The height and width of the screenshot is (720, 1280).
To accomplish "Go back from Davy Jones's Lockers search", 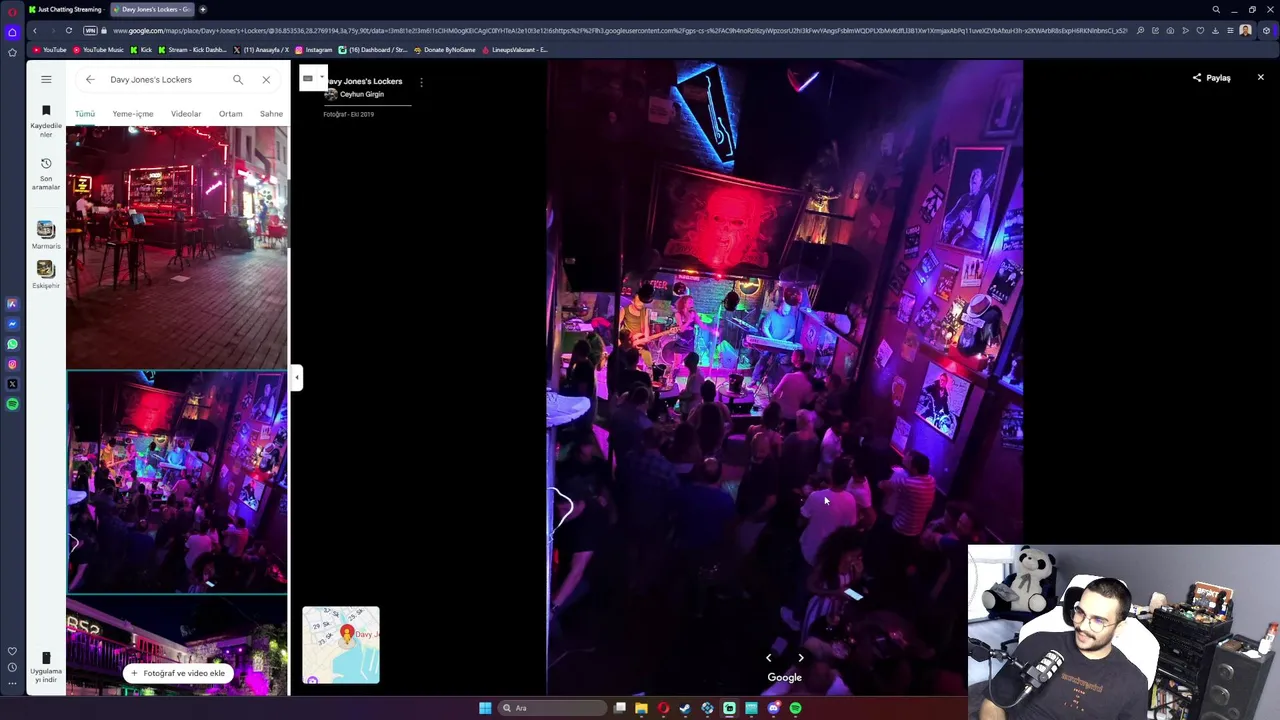I will point(90,79).
